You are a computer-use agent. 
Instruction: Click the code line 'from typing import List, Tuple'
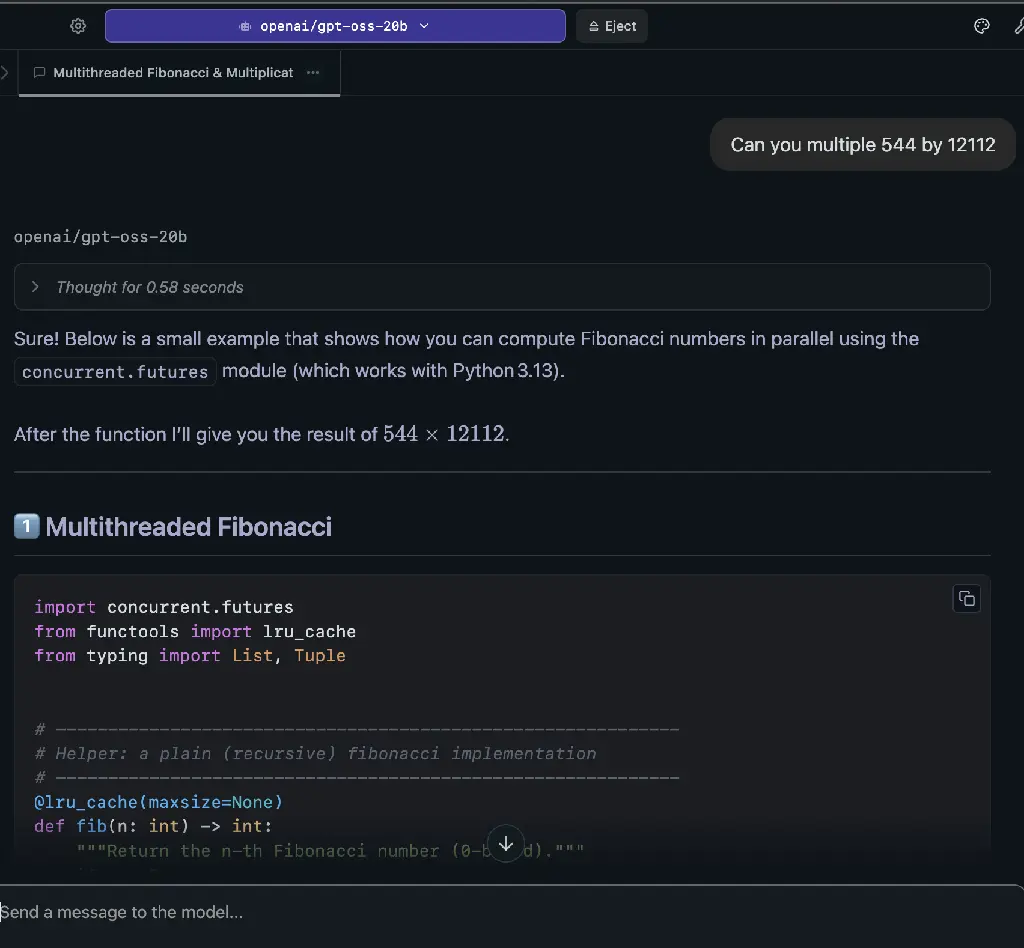[x=190, y=656]
